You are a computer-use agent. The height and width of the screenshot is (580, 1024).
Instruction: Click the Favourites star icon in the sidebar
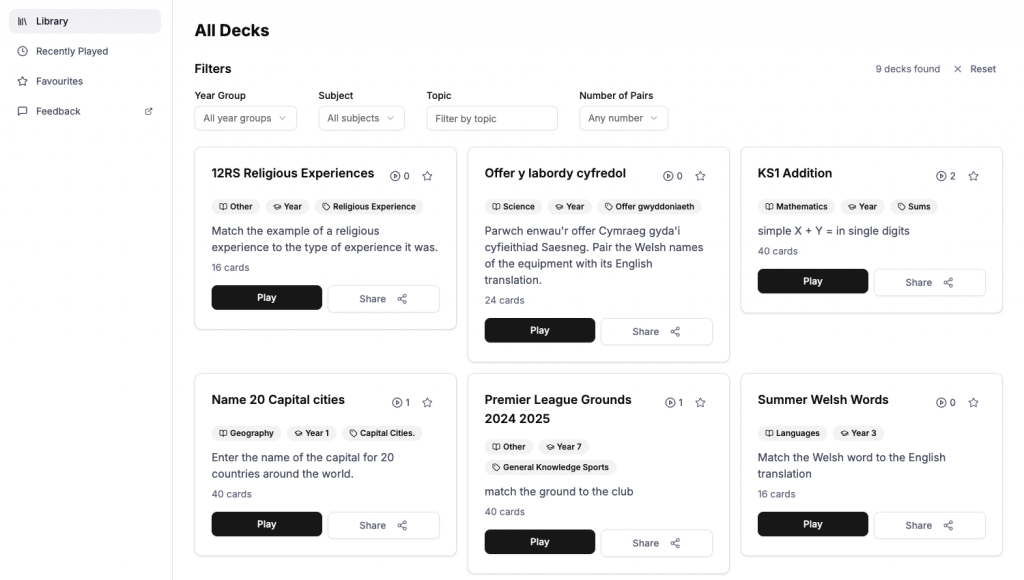pyautogui.click(x=22, y=80)
